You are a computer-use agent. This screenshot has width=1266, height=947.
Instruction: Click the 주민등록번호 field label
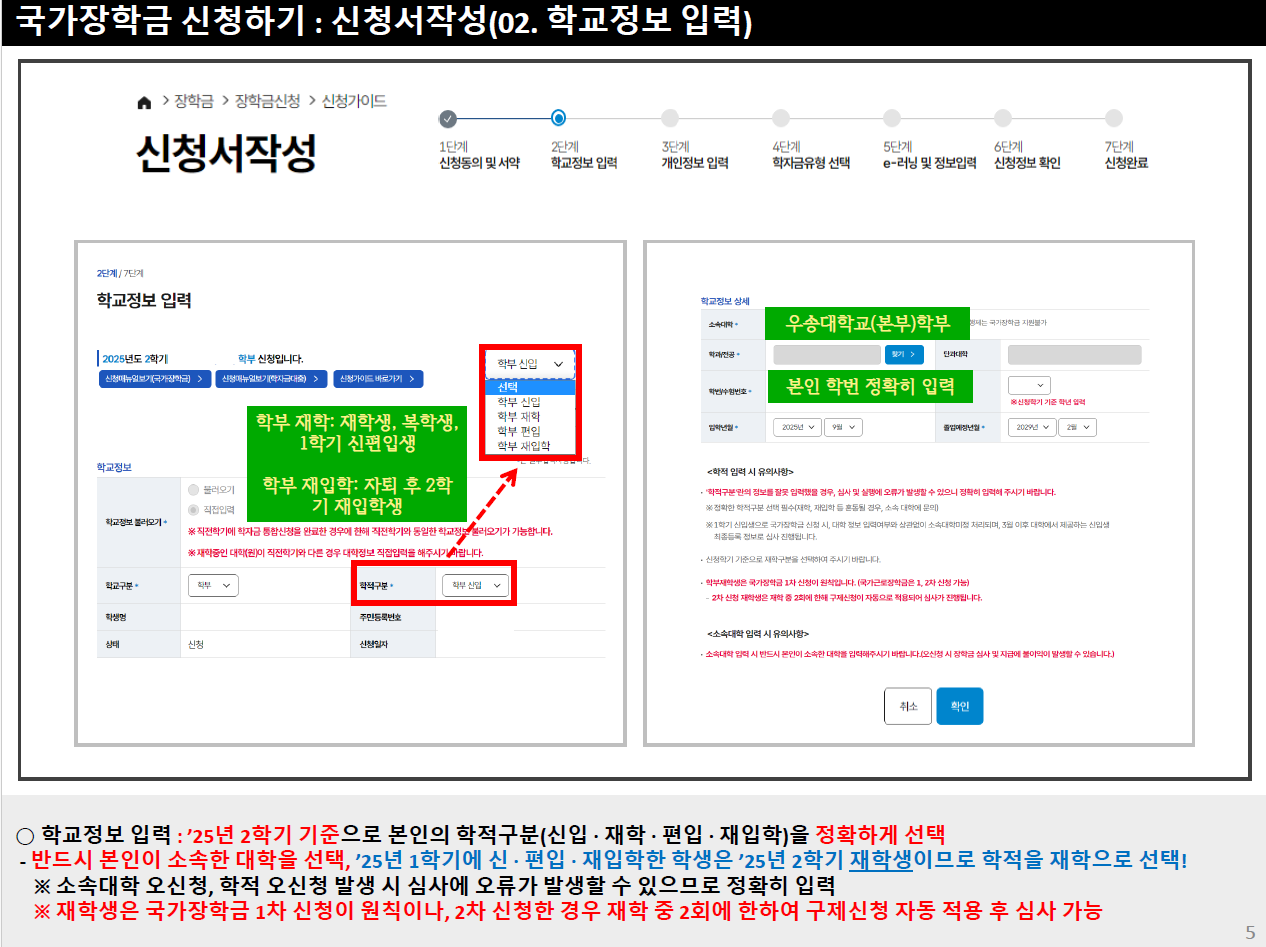coord(380,617)
